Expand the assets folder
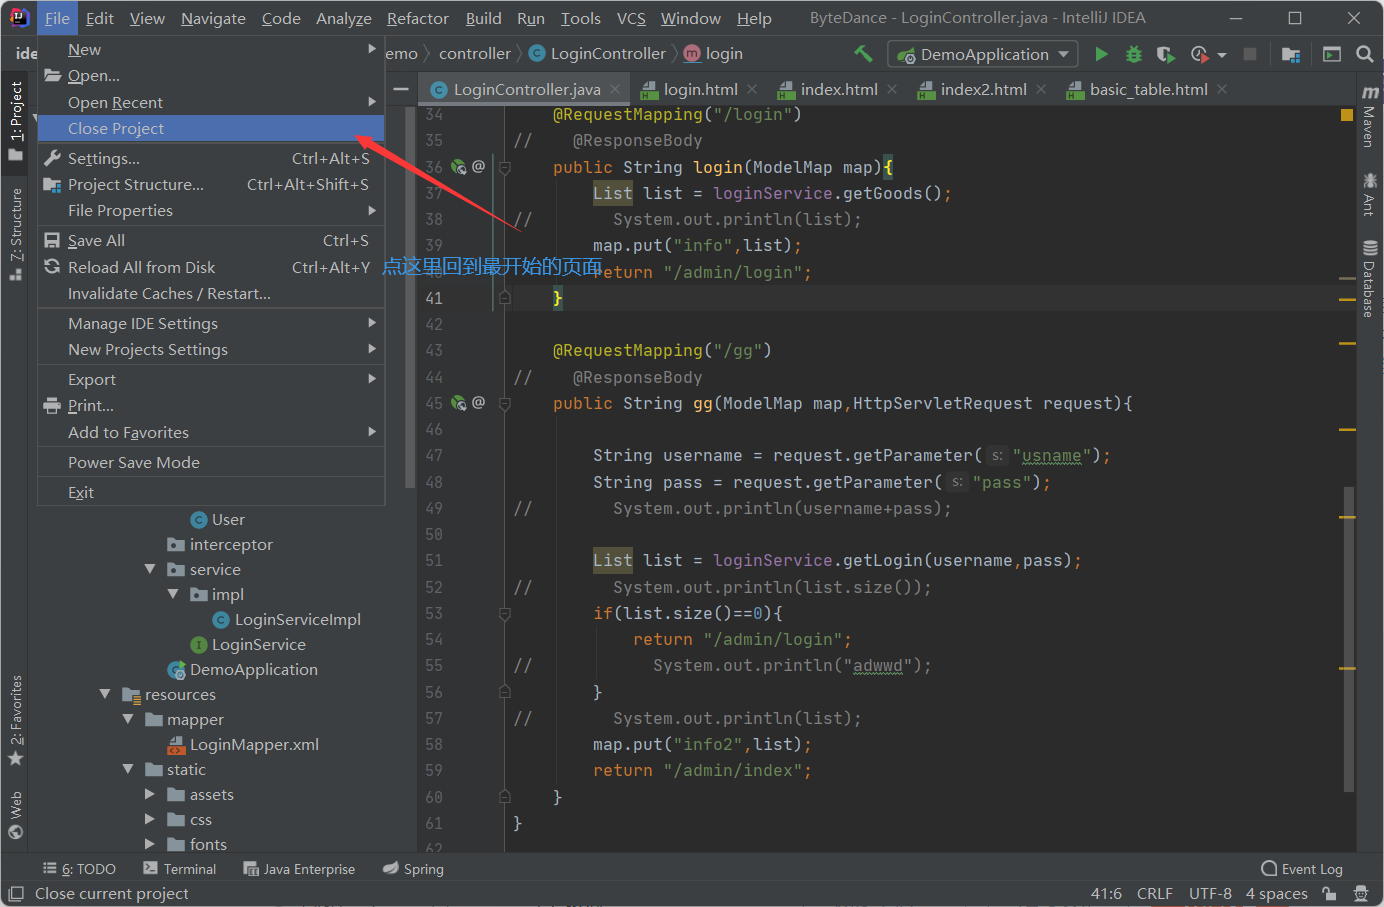 point(150,793)
